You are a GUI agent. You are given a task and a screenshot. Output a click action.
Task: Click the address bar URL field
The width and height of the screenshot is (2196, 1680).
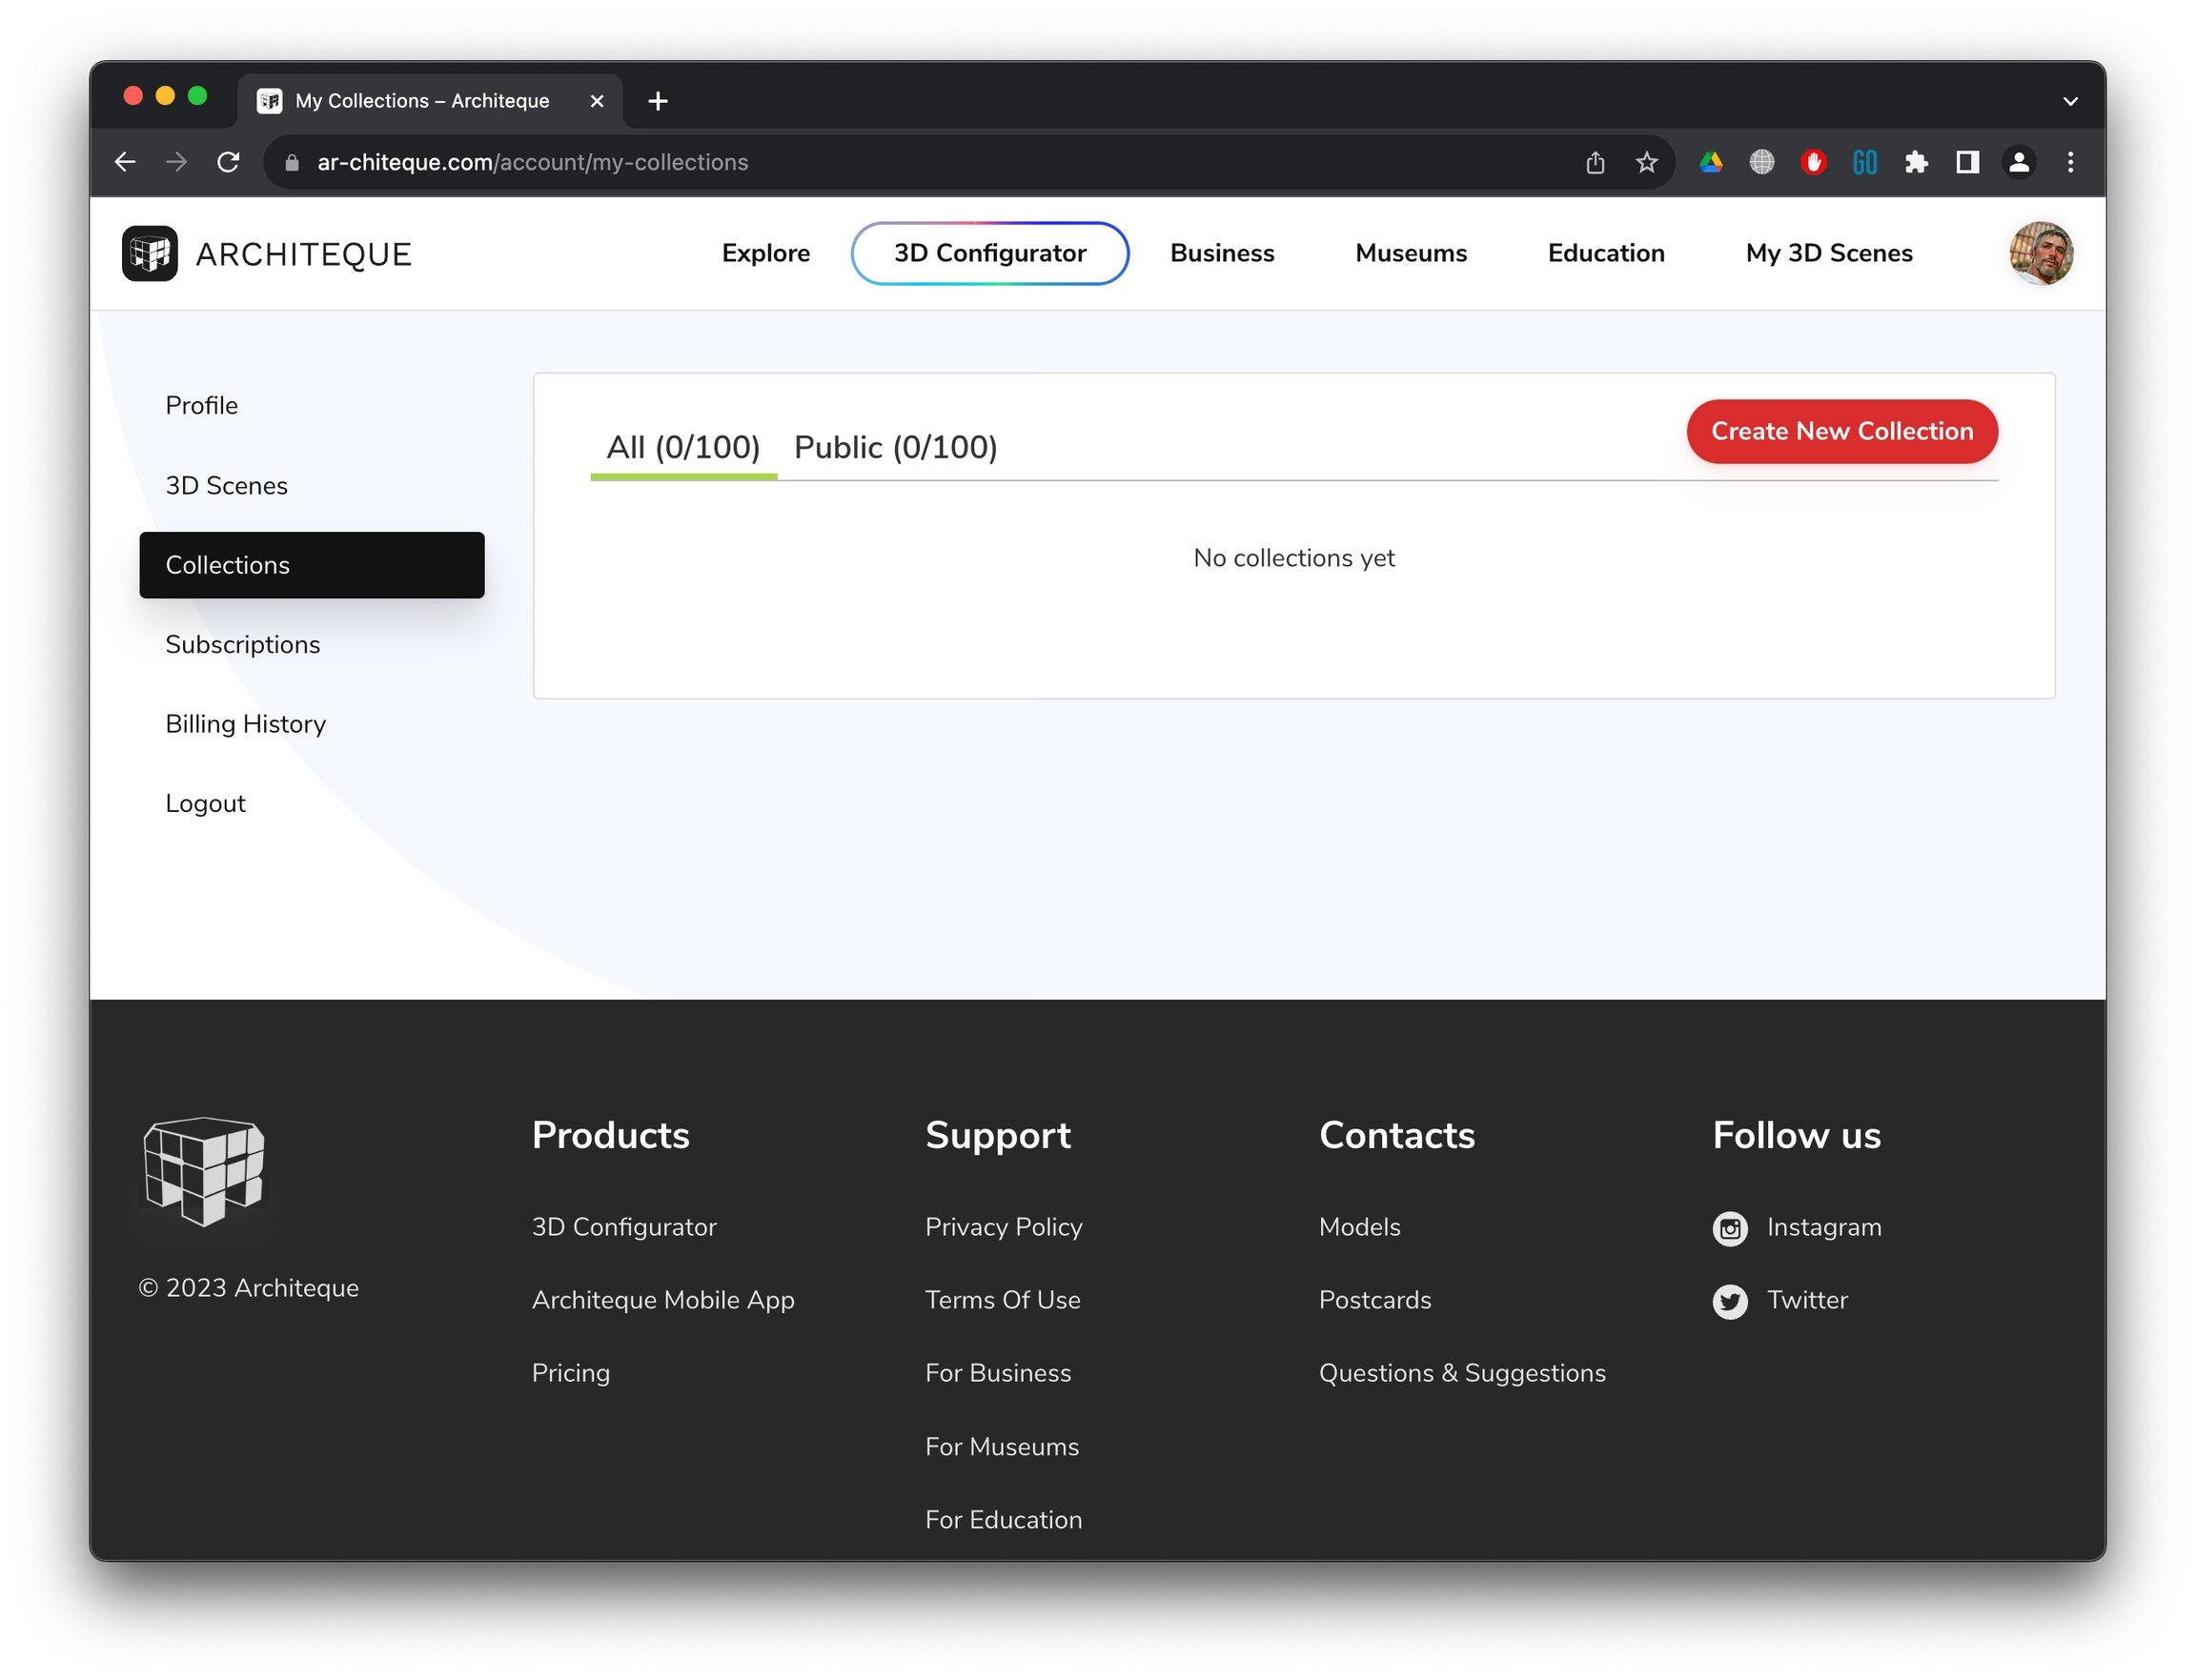[900, 162]
